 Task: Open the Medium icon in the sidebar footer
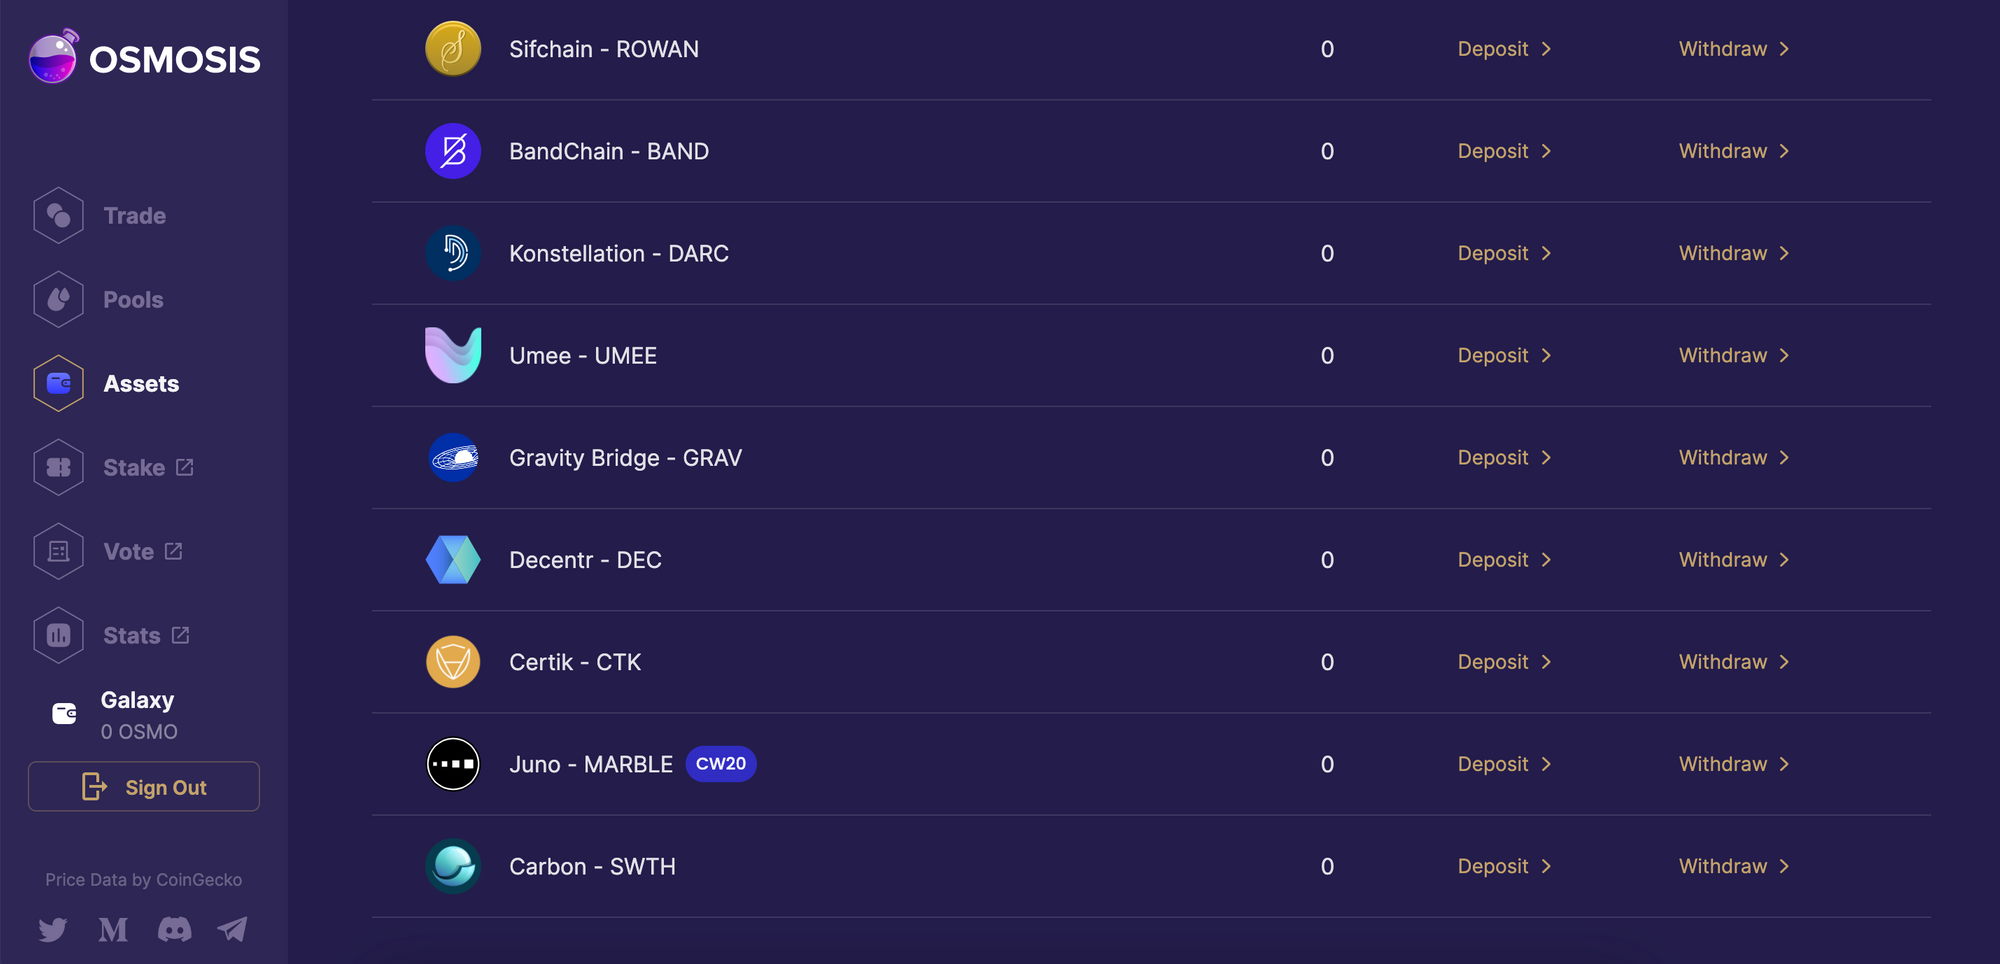pos(113,930)
